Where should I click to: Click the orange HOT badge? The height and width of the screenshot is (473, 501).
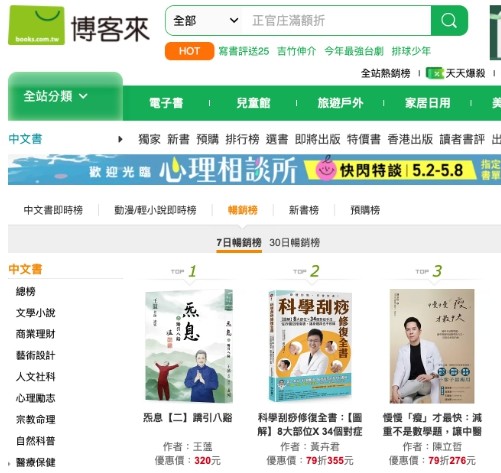tap(189, 51)
